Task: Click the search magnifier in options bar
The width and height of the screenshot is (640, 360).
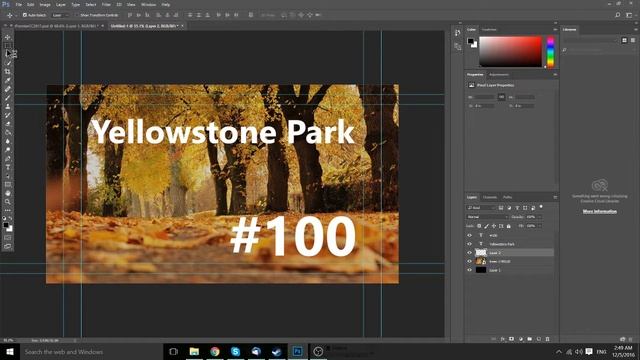Action: pos(618,15)
